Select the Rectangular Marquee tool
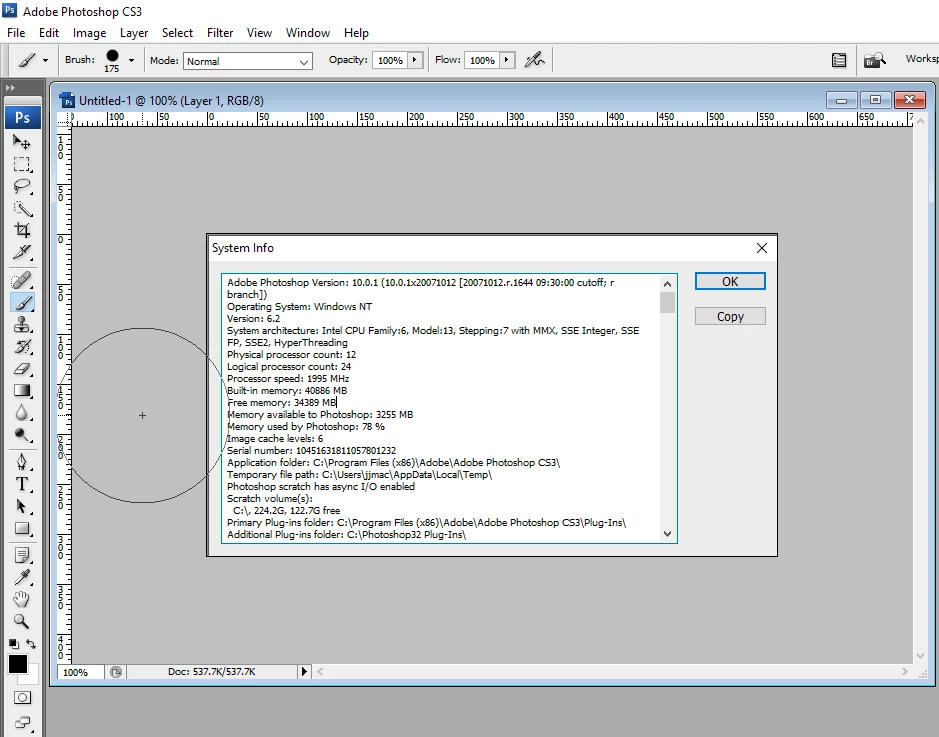Image resolution: width=939 pixels, height=737 pixels. (22, 164)
